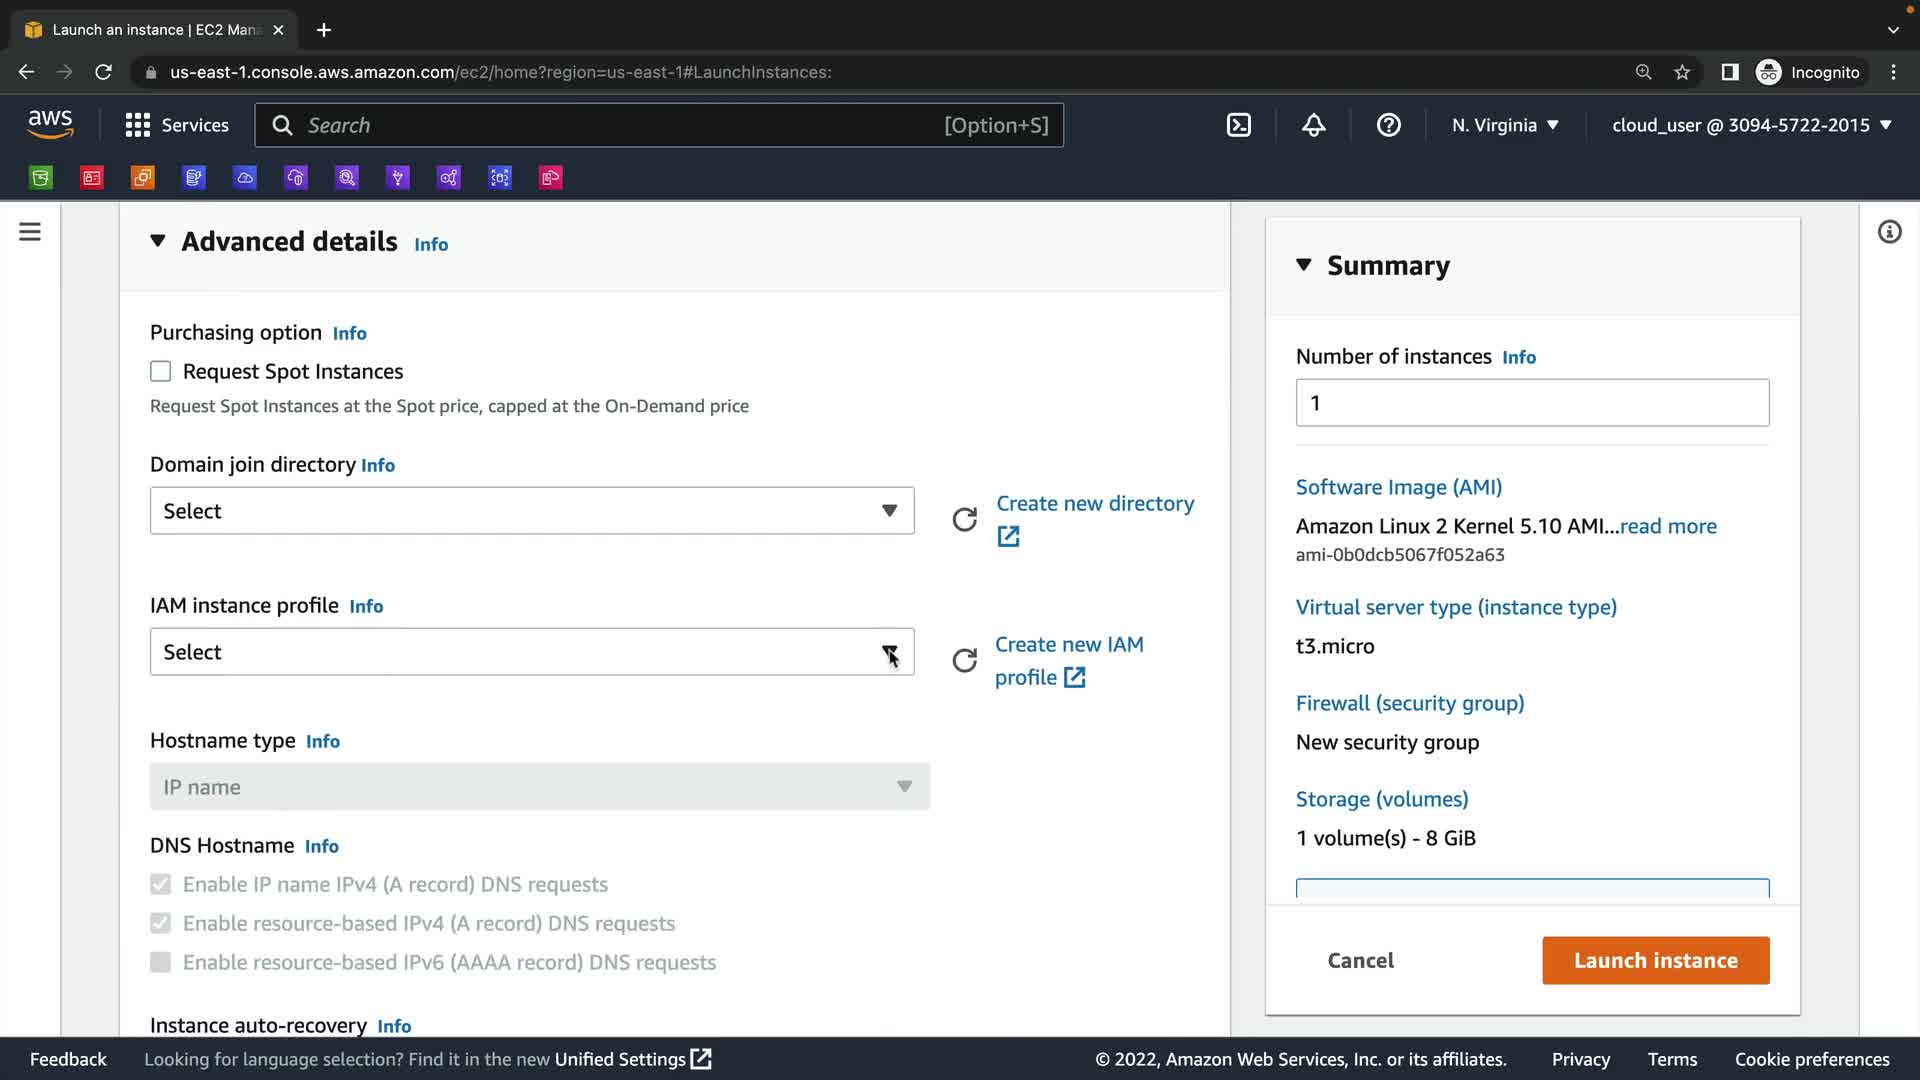Screen dimensions: 1920x1080
Task: Open the S3 green bucket shortcut
Action: 41,178
